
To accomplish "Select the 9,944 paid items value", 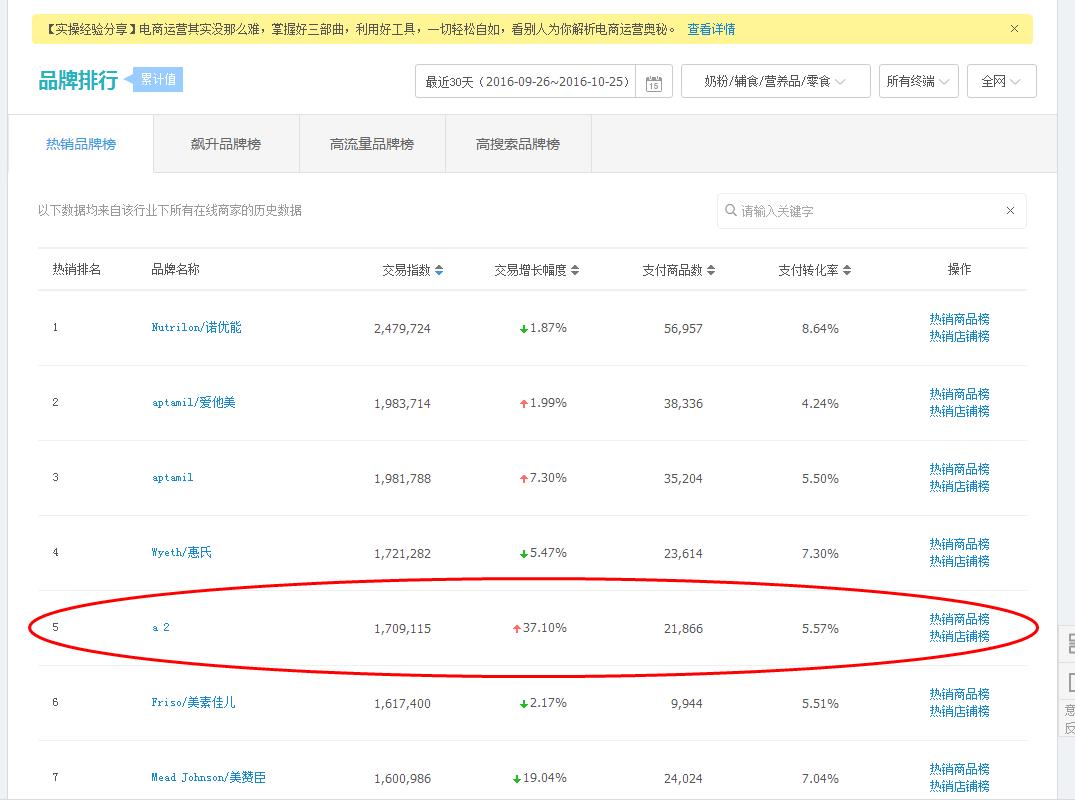I will pyautogui.click(x=686, y=703).
